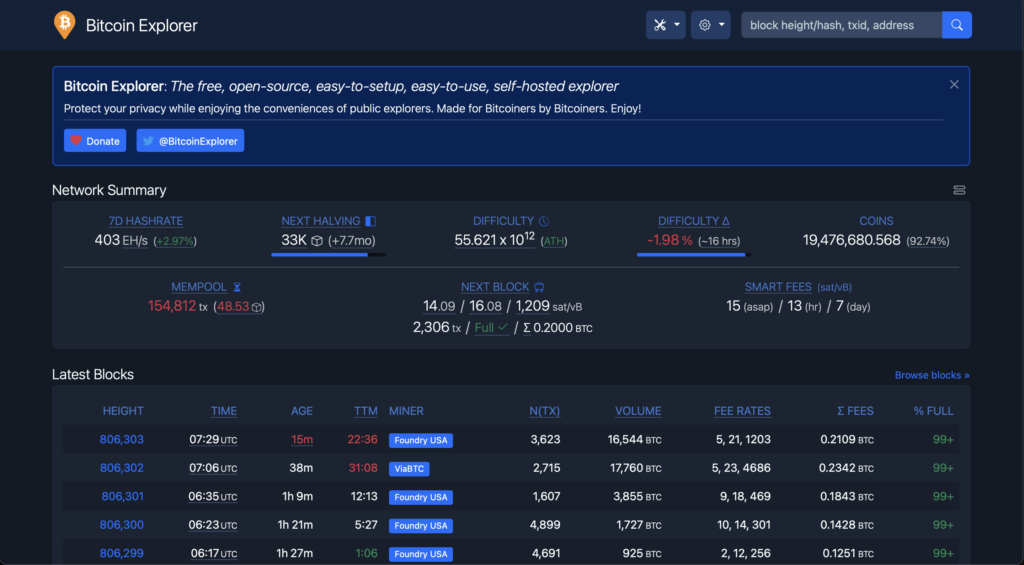Screen dimensions: 1024x565
Task: Click the FEE RATES column header
Action: click(742, 411)
